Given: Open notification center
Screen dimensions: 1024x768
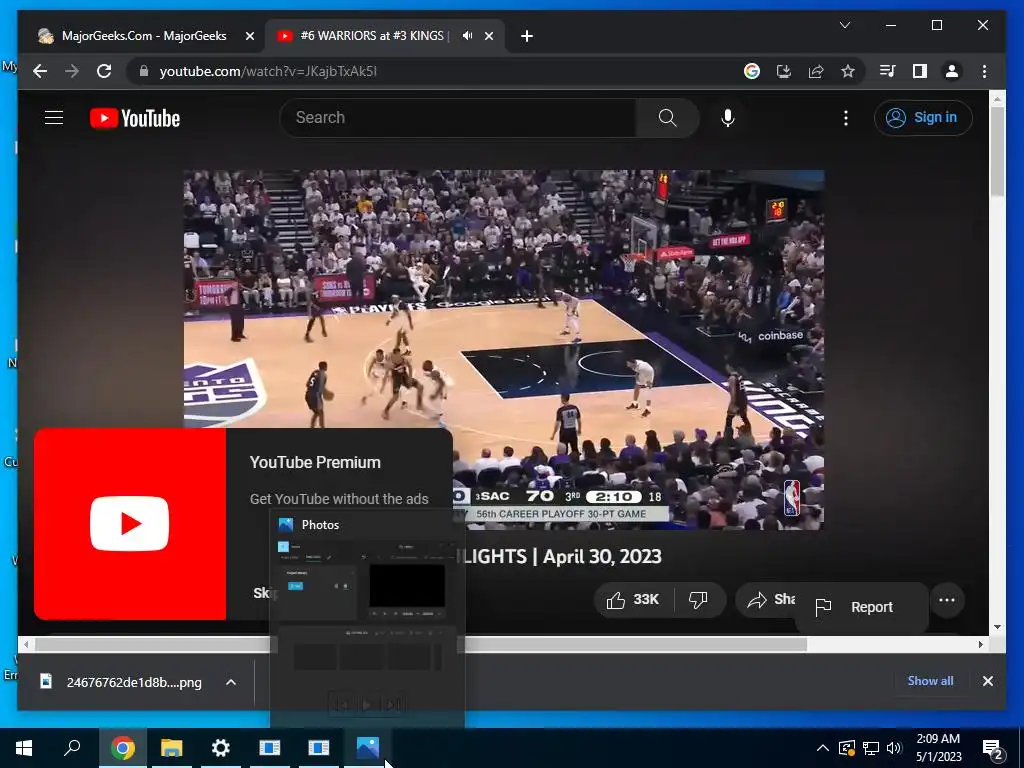Looking at the screenshot, I should pyautogui.click(x=993, y=748).
